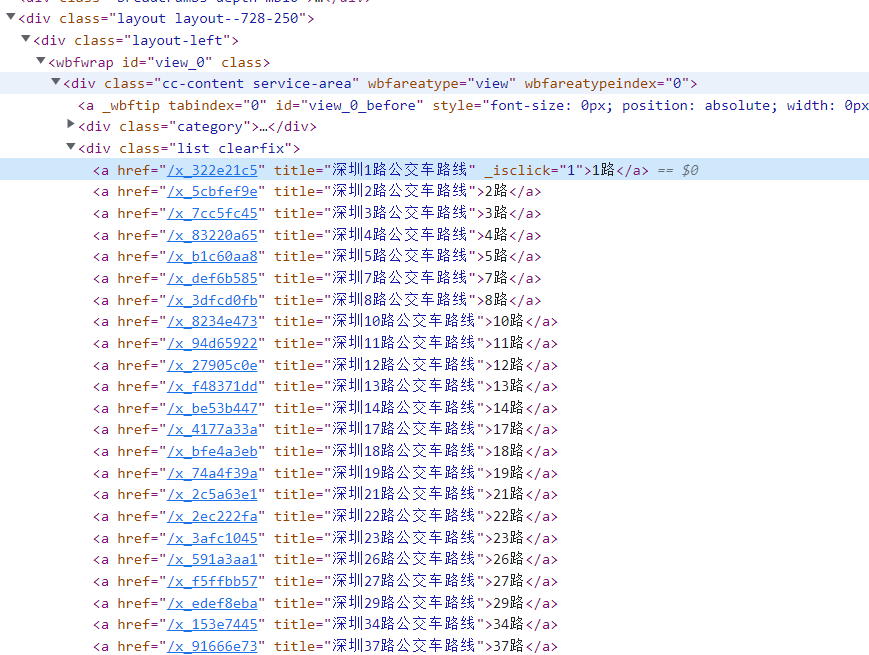Click the 12路 link text content

[508, 365]
